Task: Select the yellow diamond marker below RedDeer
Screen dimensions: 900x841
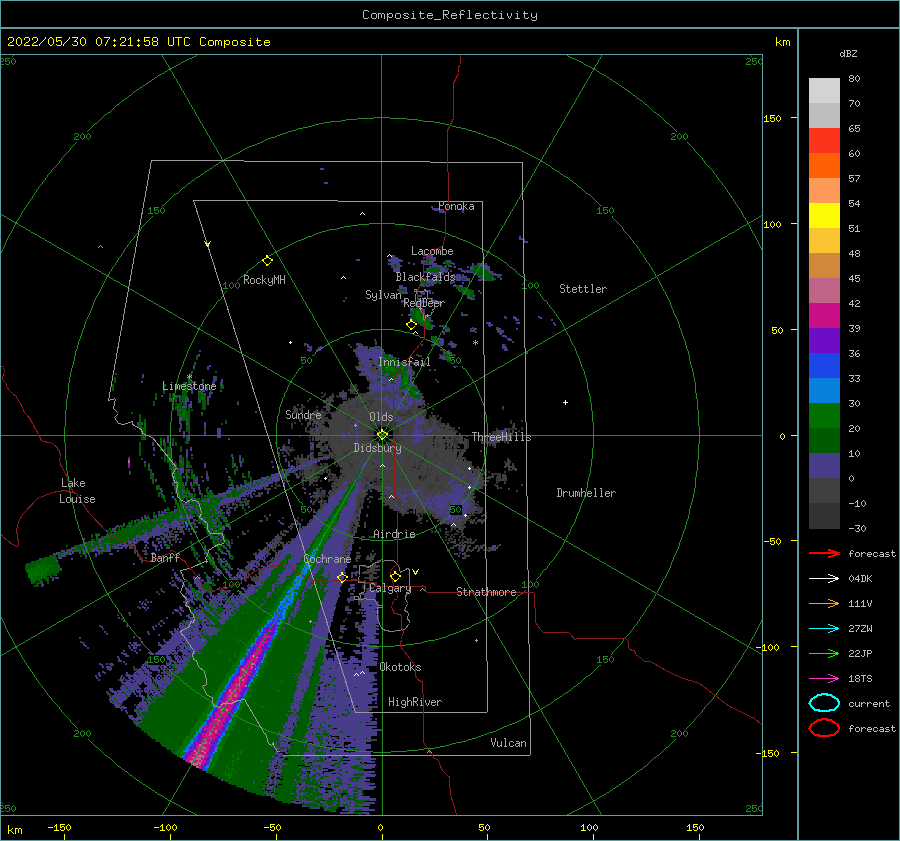Action: coord(411,325)
